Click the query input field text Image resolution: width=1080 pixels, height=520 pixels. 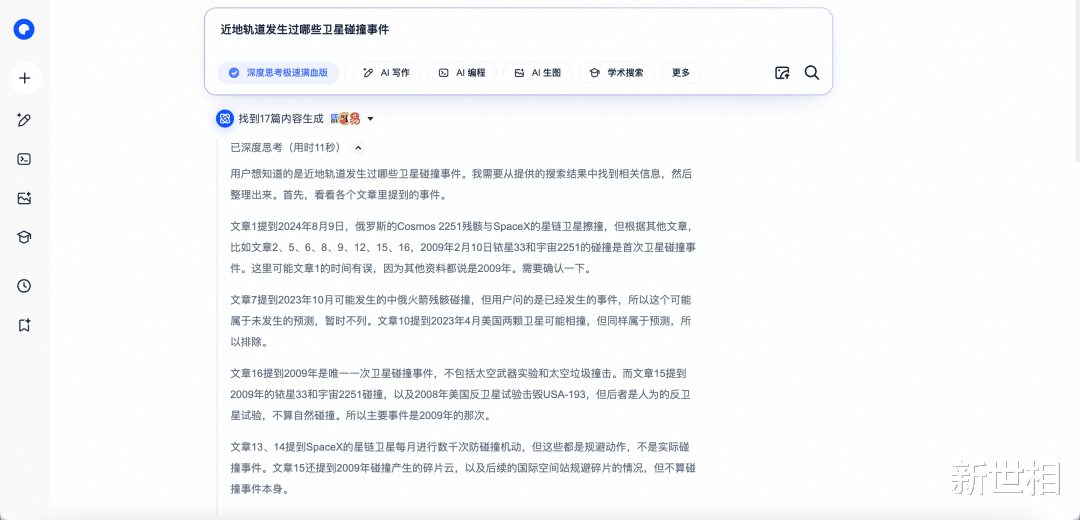(x=304, y=30)
